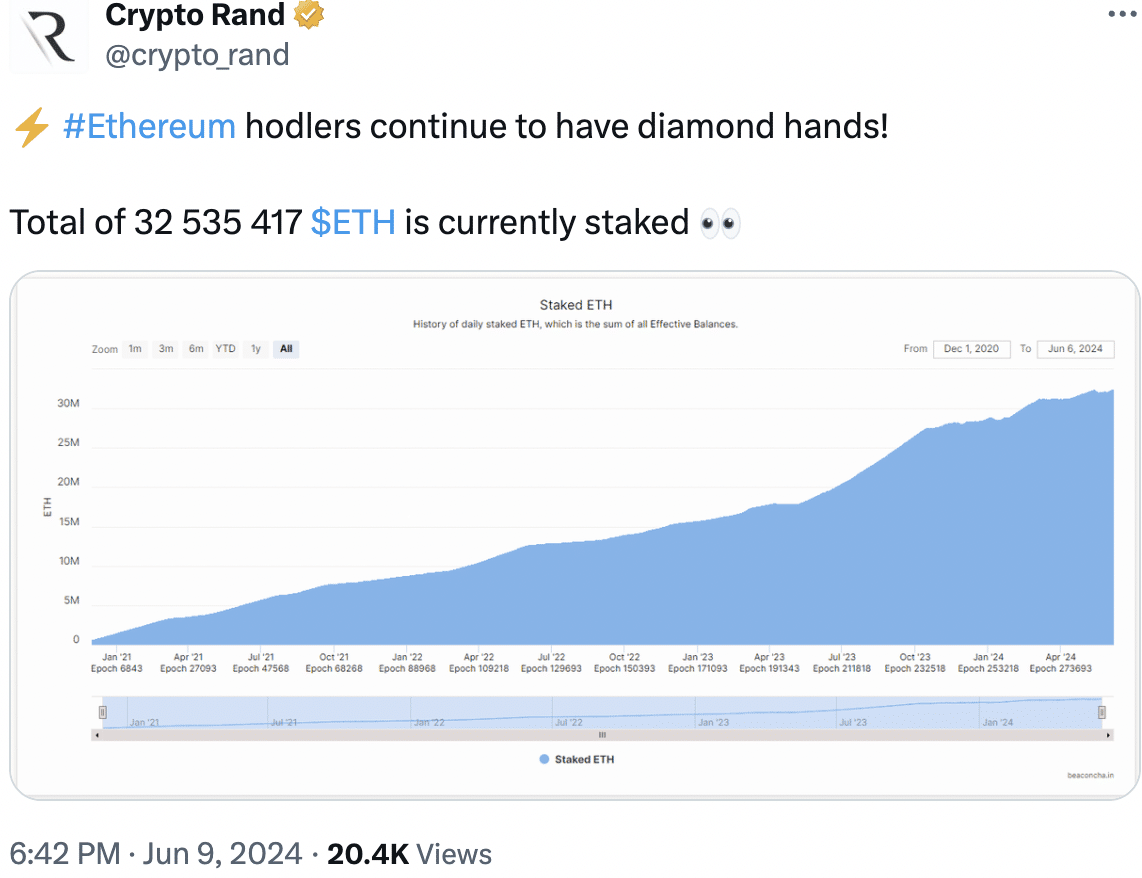
Task: Click the lightning bolt emoji
Action: [x=32, y=127]
